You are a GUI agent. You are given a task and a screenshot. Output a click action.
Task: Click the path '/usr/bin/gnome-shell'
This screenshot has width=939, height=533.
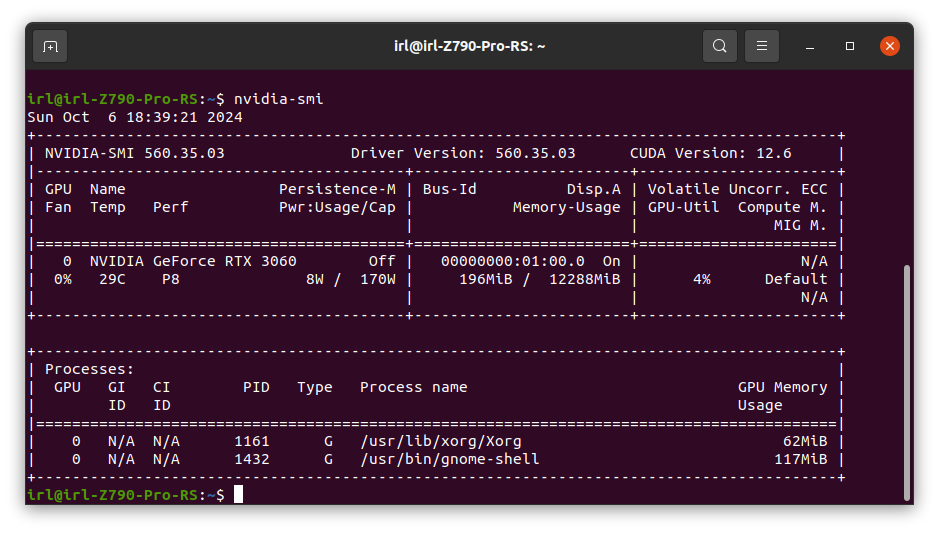click(450, 459)
